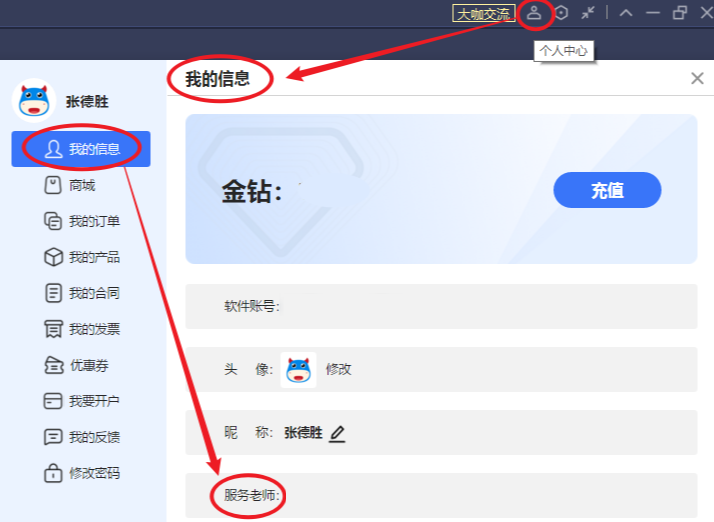
Task: Click the person icon beside 我的信息
Action: coord(53,149)
